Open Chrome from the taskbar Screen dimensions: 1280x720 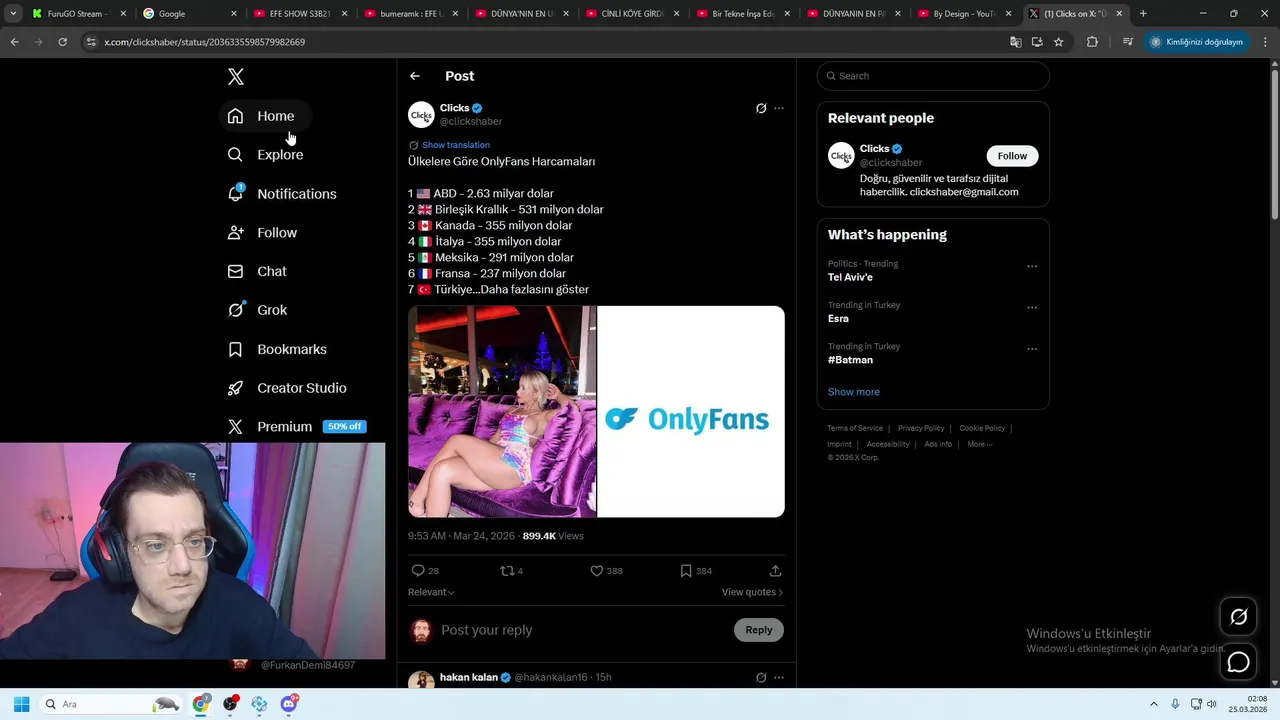[201, 704]
